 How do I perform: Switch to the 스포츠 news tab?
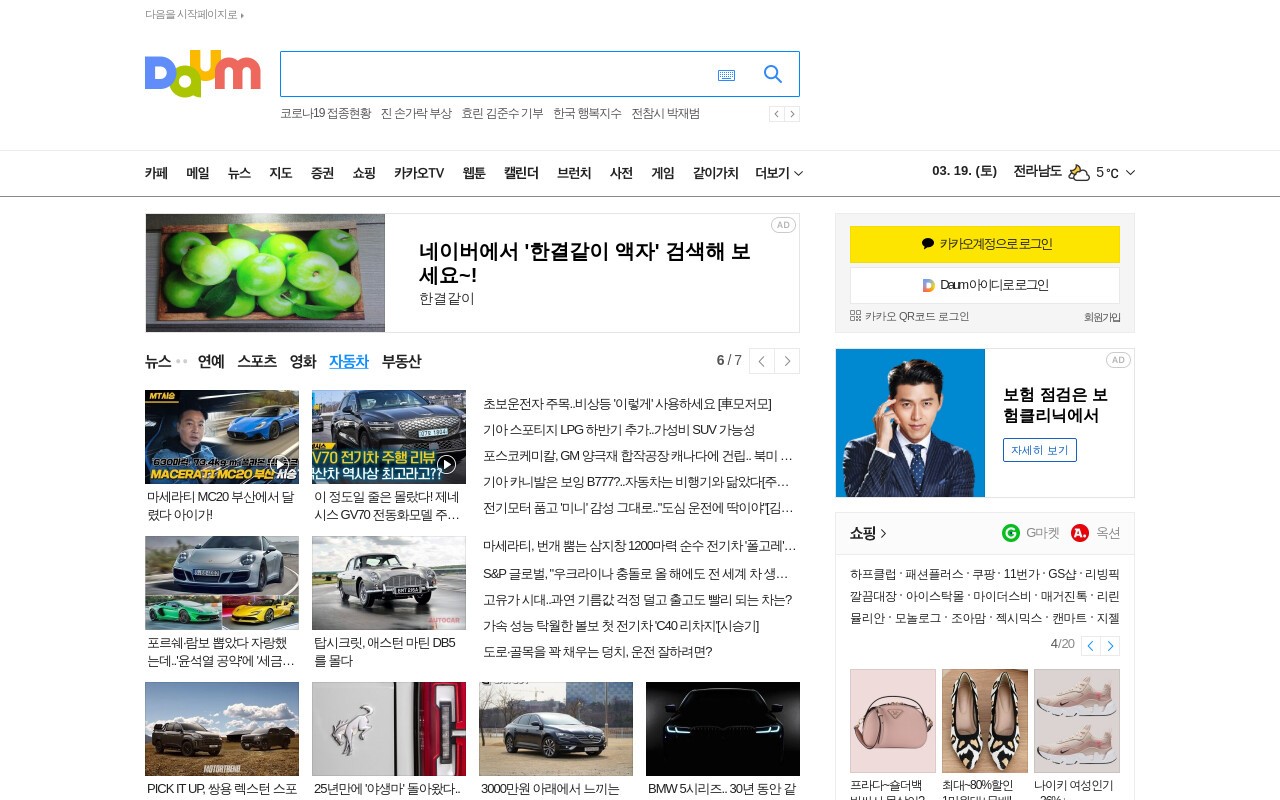click(x=257, y=361)
